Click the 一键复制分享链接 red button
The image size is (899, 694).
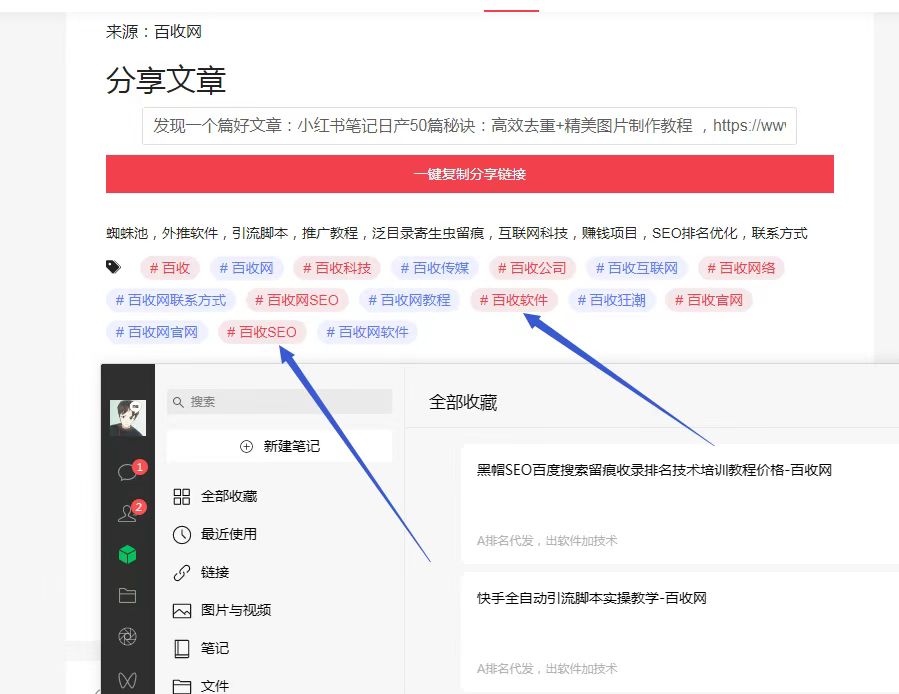(x=470, y=174)
